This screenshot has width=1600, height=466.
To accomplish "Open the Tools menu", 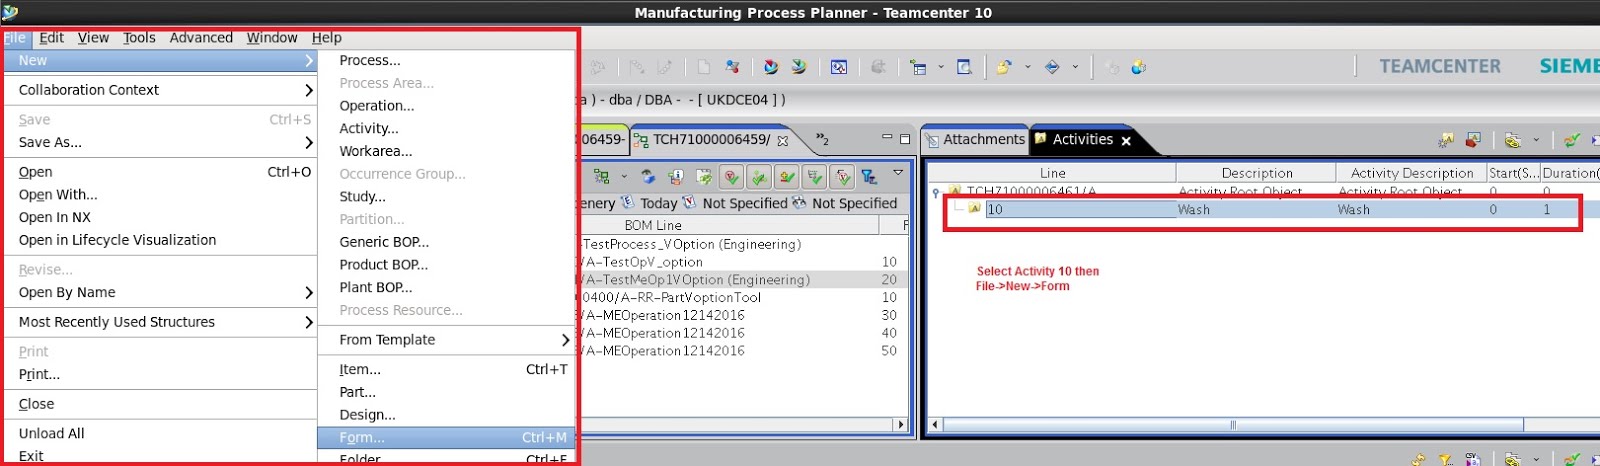I will point(139,38).
